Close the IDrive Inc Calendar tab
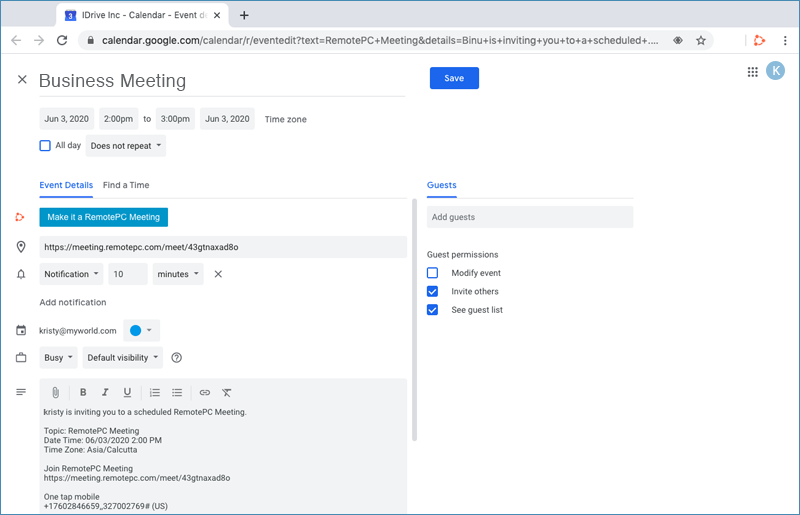Viewport: 800px width, 515px height. [217, 15]
